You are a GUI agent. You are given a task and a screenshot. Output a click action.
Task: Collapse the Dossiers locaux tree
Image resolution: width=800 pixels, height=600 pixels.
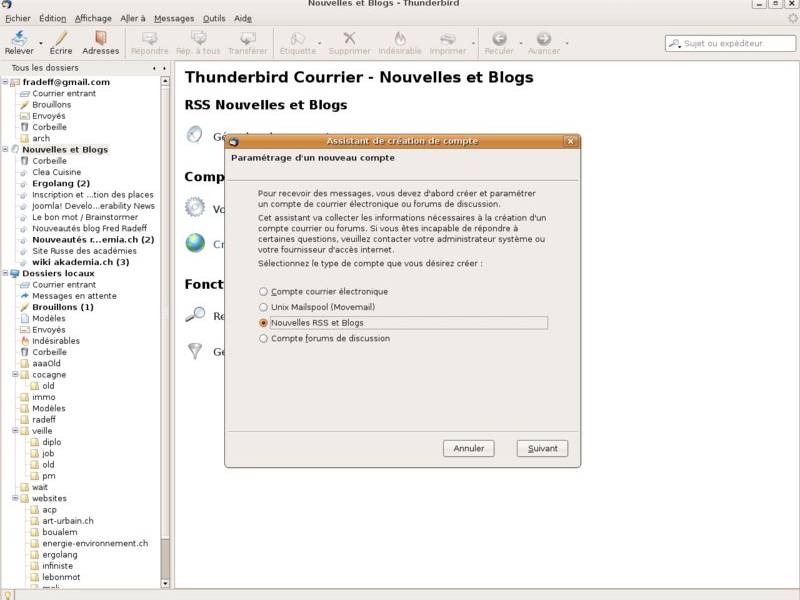point(5,273)
